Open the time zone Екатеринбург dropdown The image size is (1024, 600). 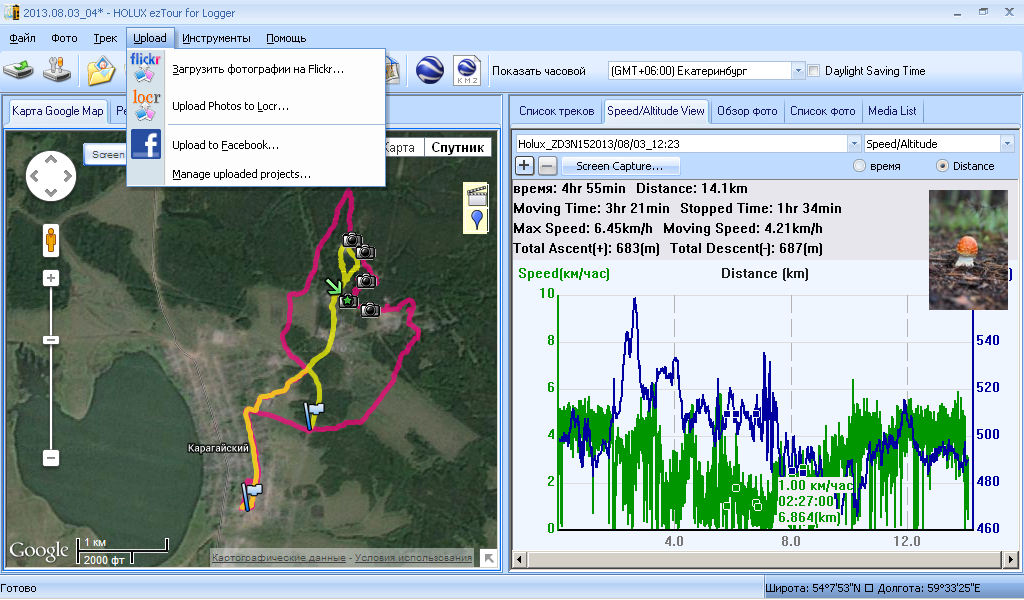797,71
